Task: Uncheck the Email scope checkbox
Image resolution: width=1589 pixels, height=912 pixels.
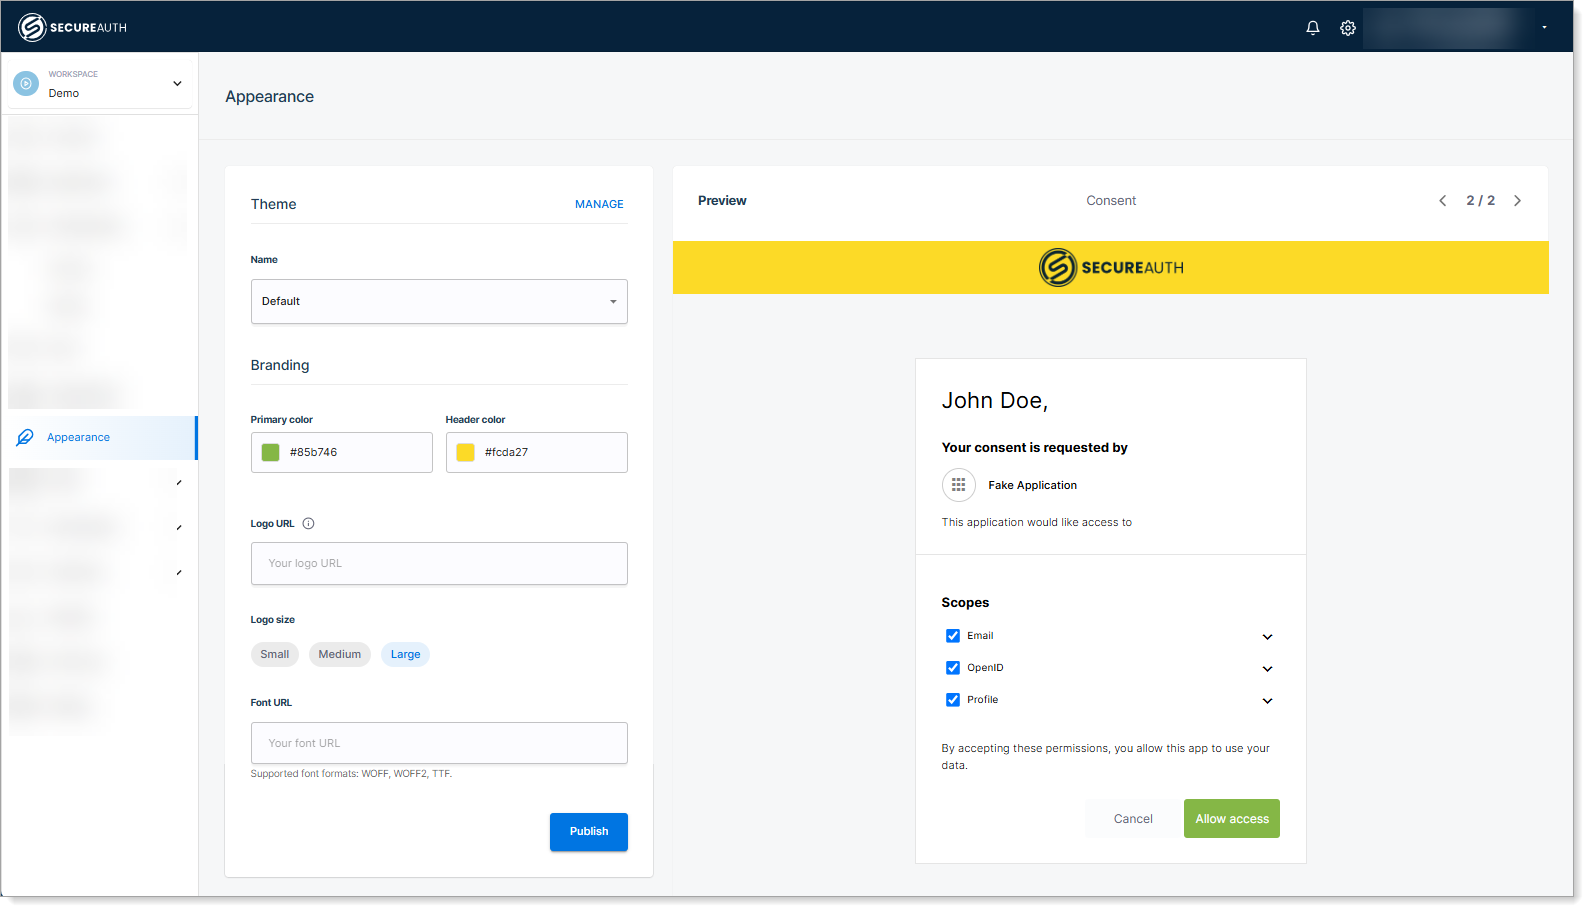Action: click(x=953, y=636)
